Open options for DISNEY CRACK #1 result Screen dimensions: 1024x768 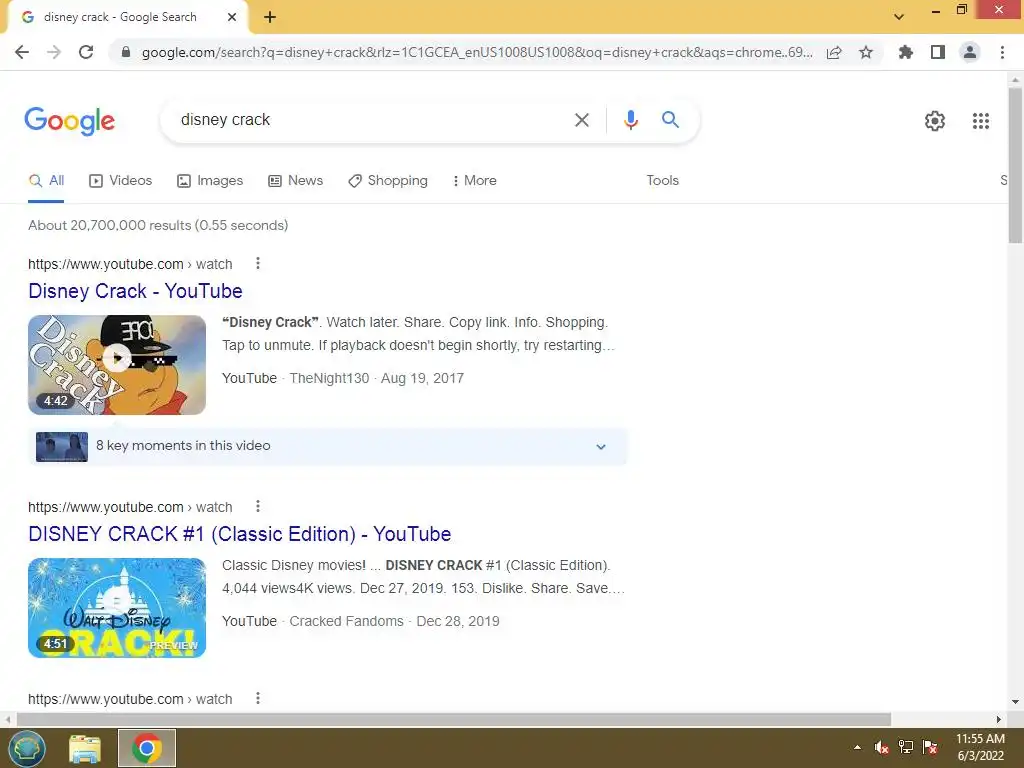pos(258,506)
